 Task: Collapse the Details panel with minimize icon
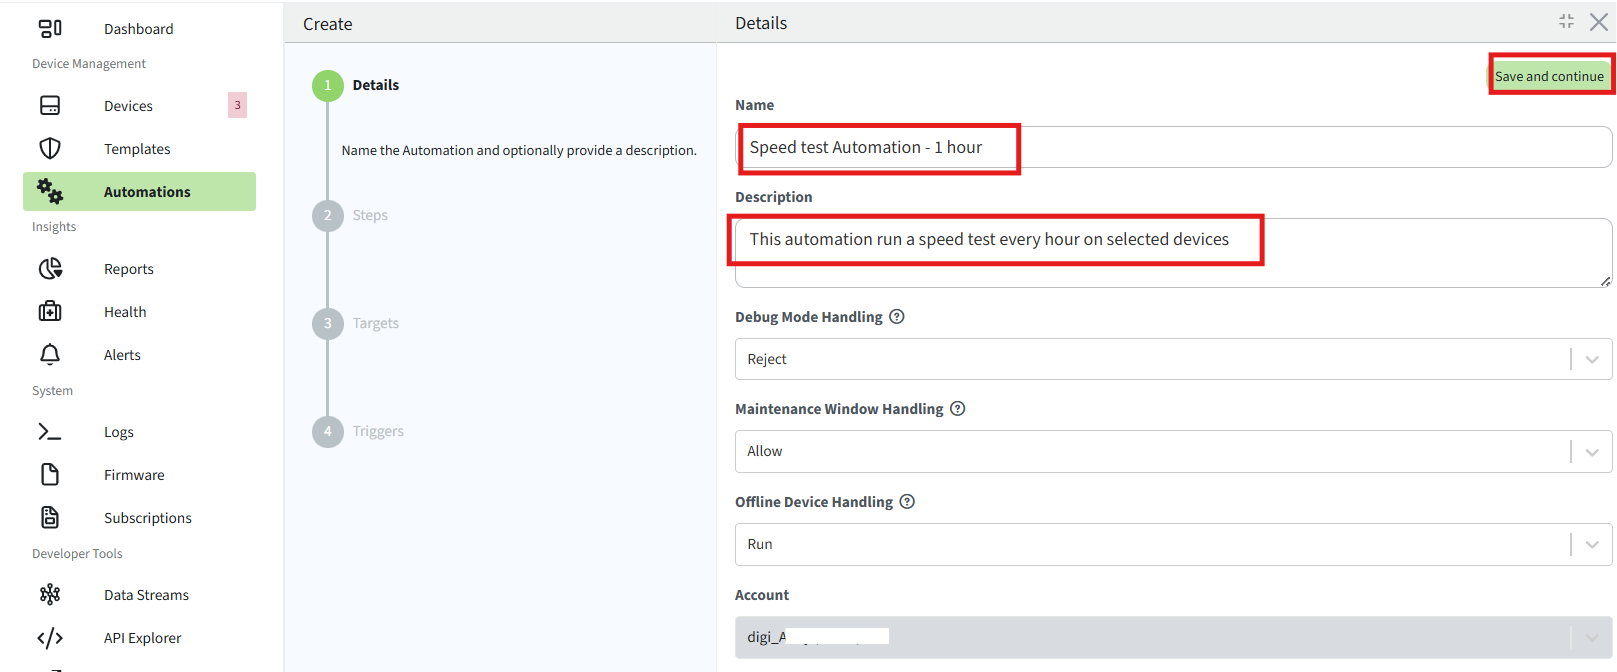click(1566, 22)
